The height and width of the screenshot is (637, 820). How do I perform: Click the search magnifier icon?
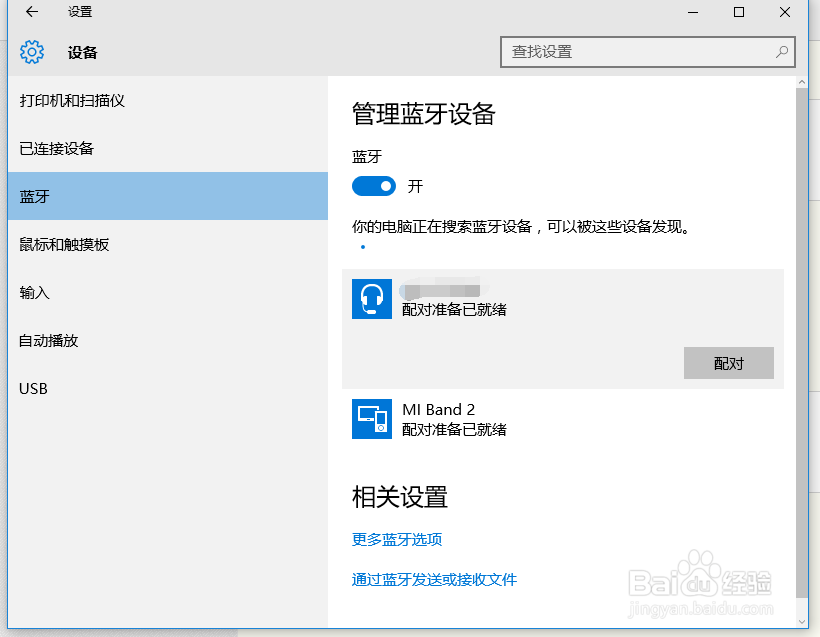coord(782,52)
